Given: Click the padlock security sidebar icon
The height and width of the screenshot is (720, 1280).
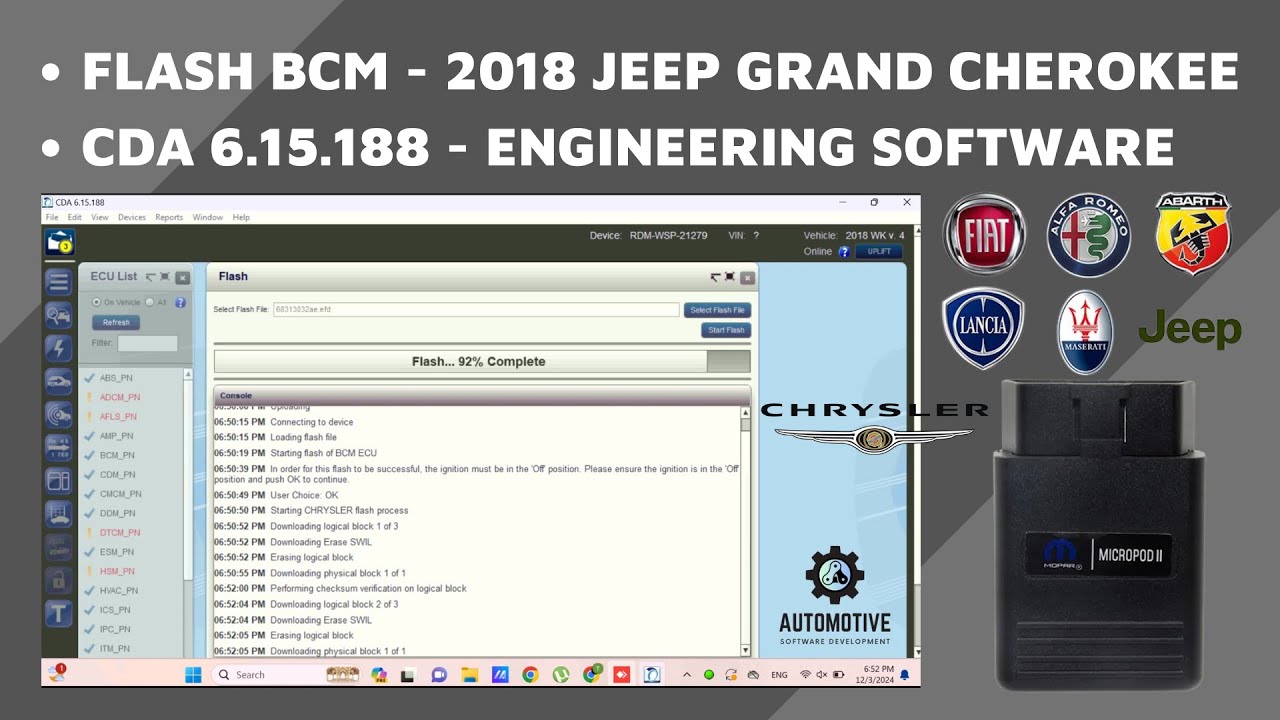Looking at the screenshot, I should tap(59, 579).
